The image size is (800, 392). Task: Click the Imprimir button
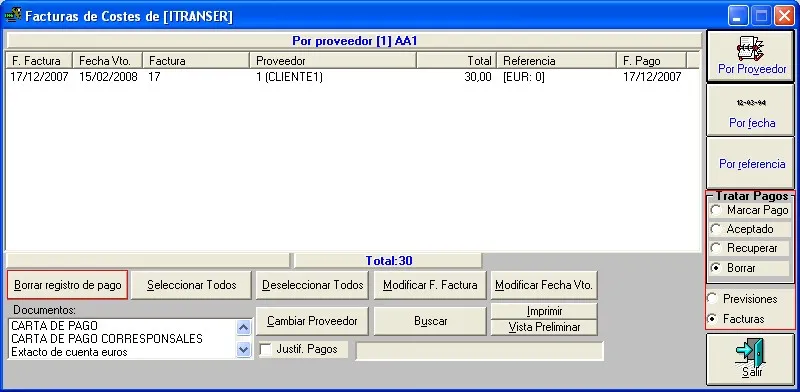(x=544, y=311)
